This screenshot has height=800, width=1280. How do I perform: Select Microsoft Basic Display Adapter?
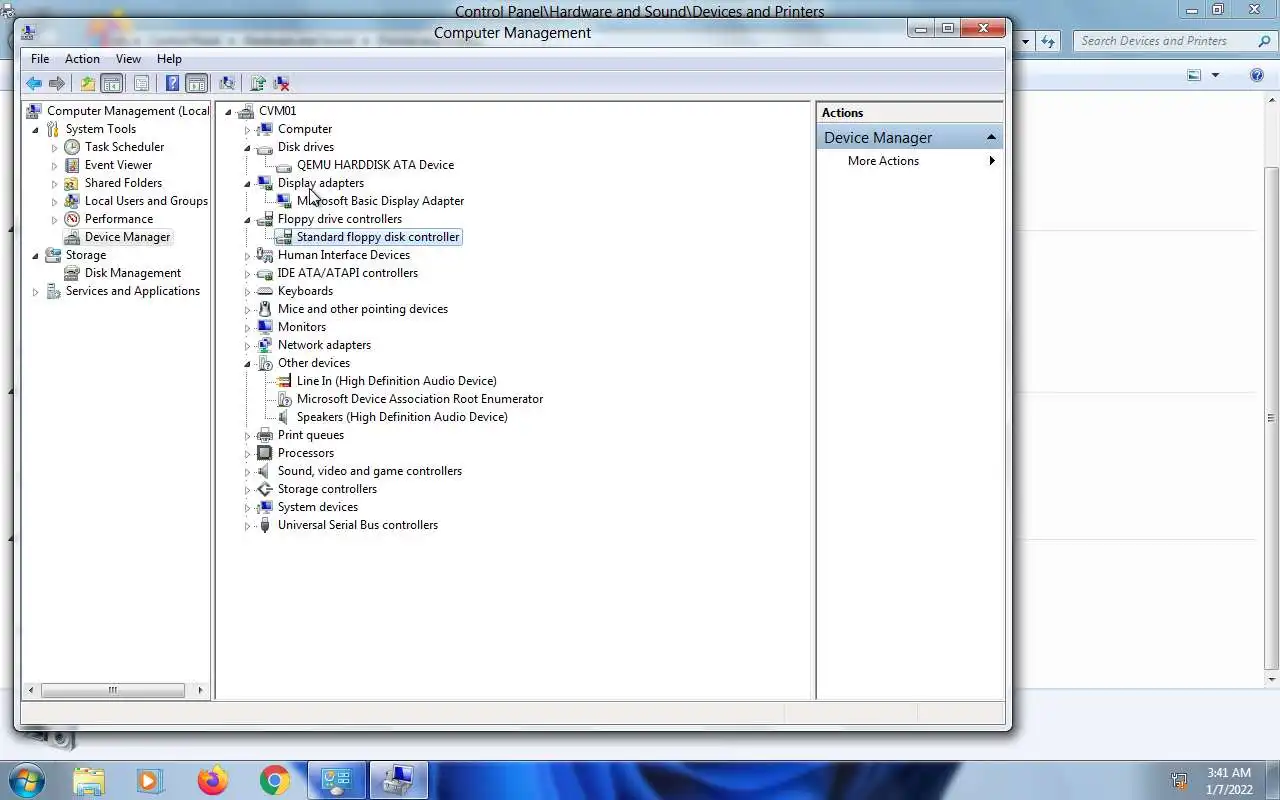click(380, 201)
